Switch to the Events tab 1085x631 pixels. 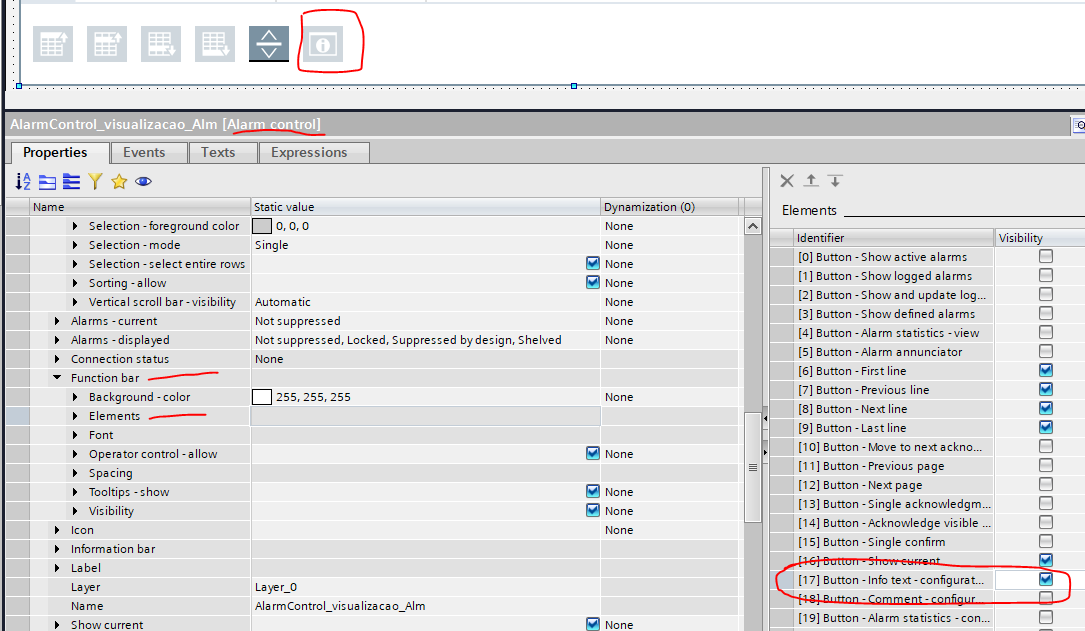tap(144, 152)
